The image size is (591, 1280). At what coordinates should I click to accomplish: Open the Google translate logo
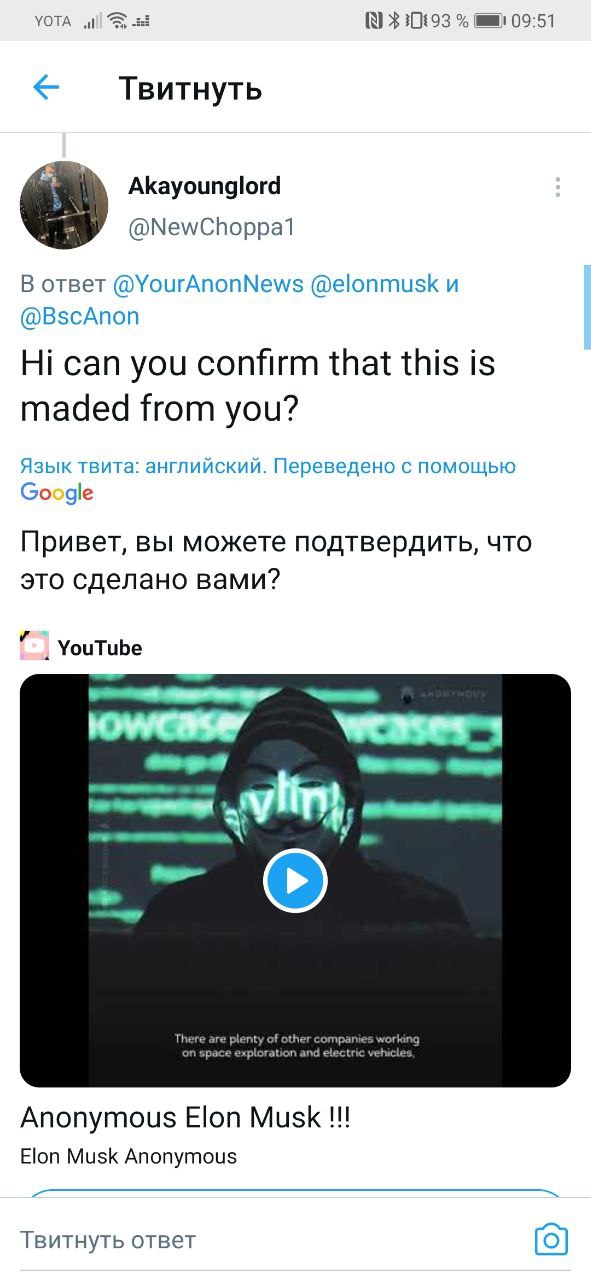[57, 493]
